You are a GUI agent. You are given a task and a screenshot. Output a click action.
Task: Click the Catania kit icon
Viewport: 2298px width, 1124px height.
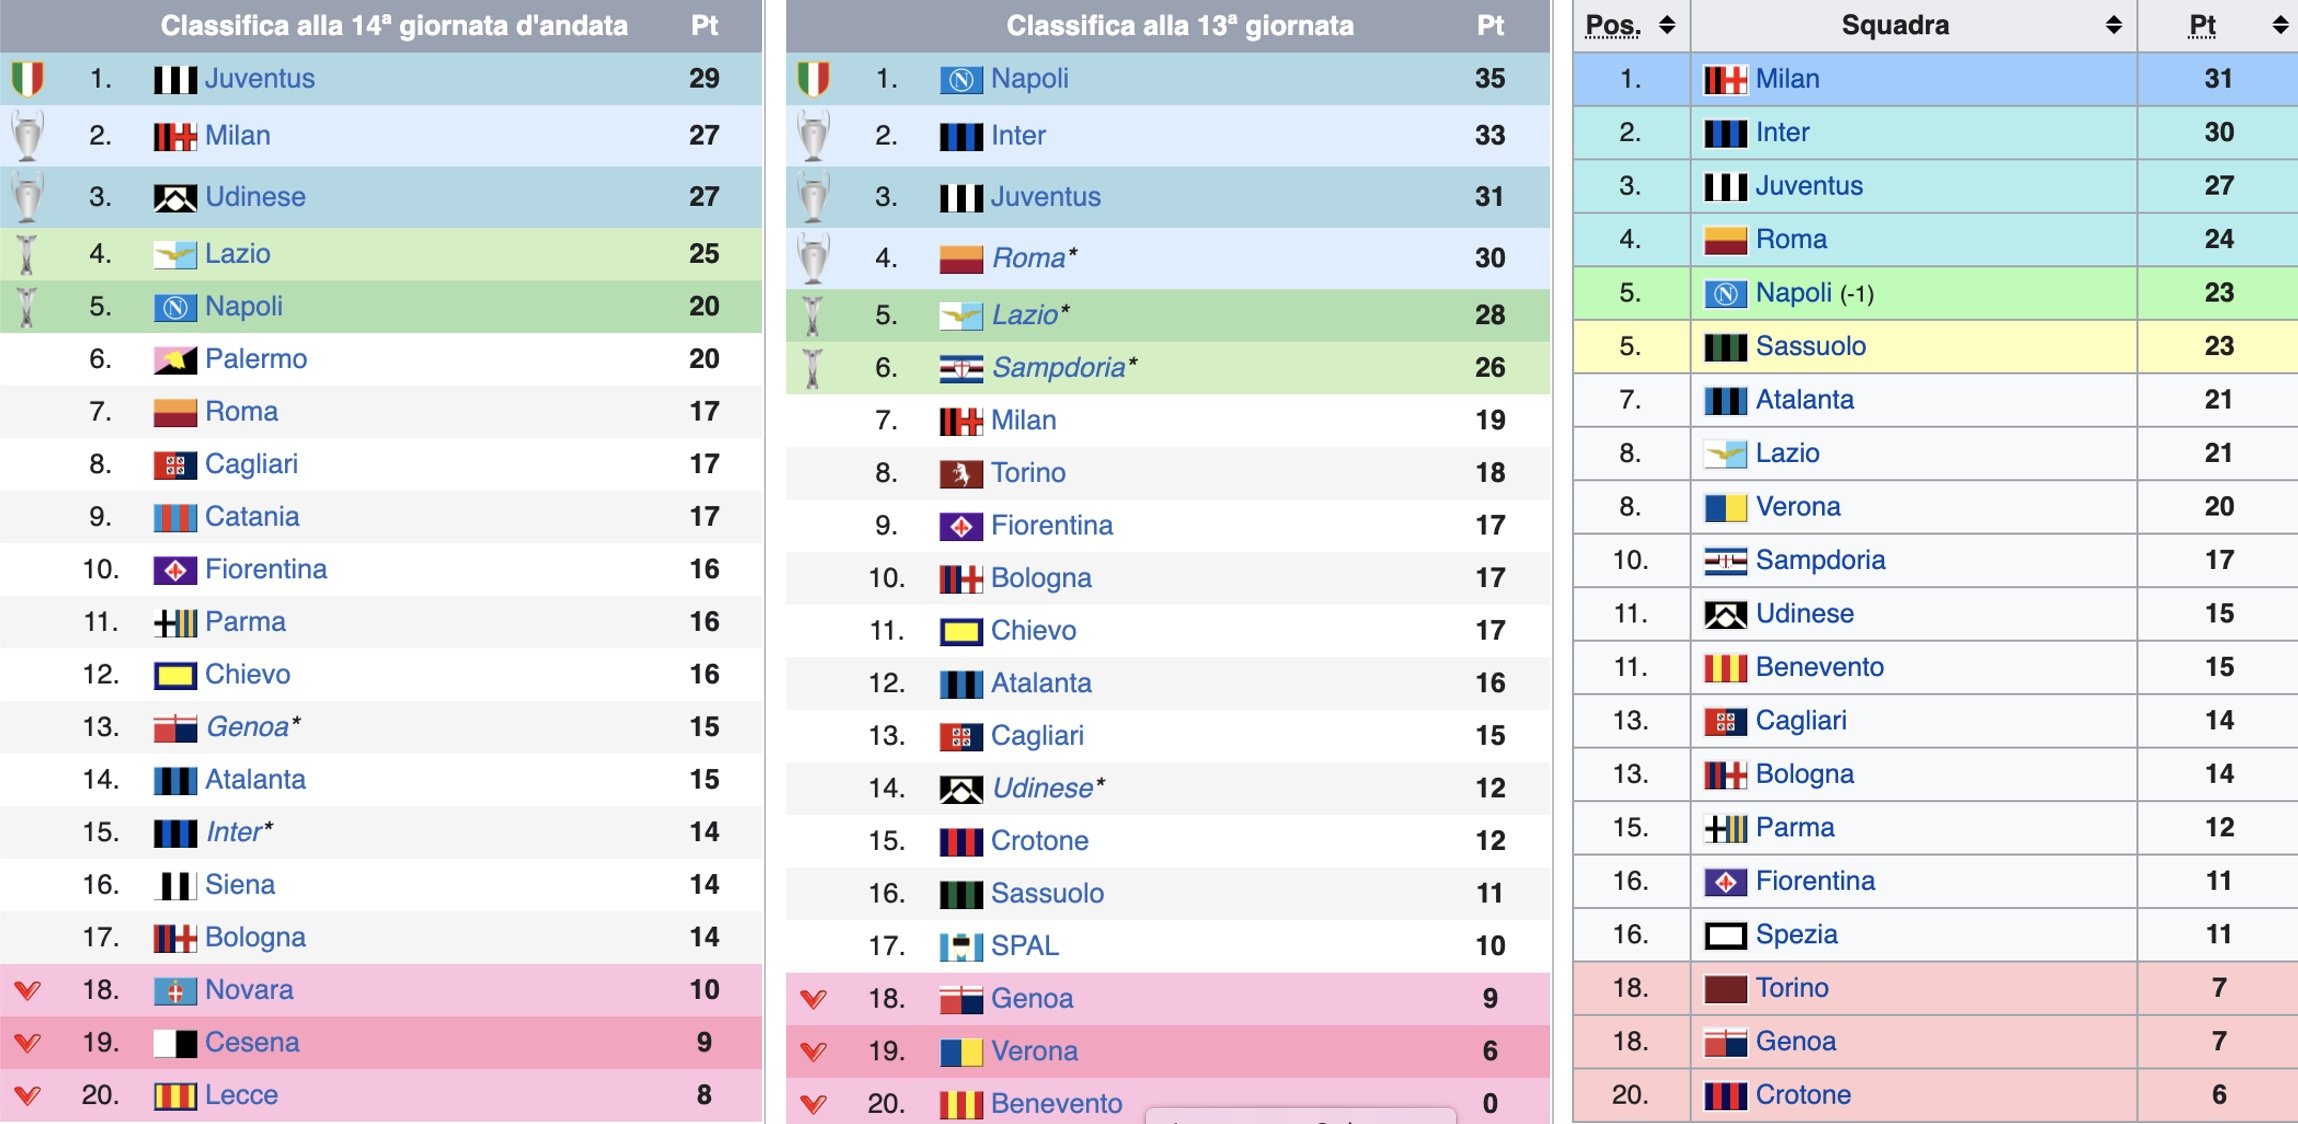[174, 518]
